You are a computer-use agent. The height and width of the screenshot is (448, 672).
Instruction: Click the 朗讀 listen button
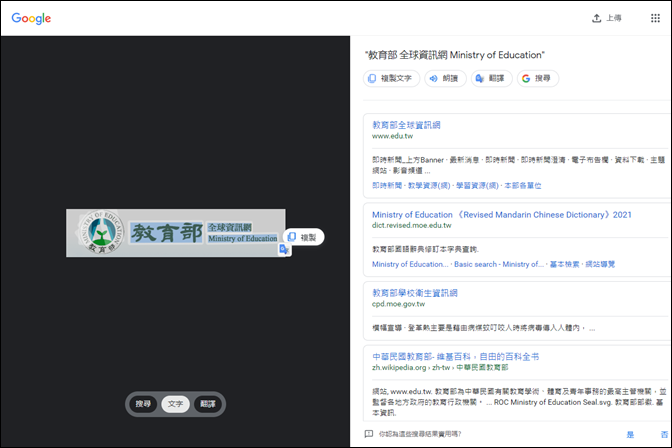445,78
